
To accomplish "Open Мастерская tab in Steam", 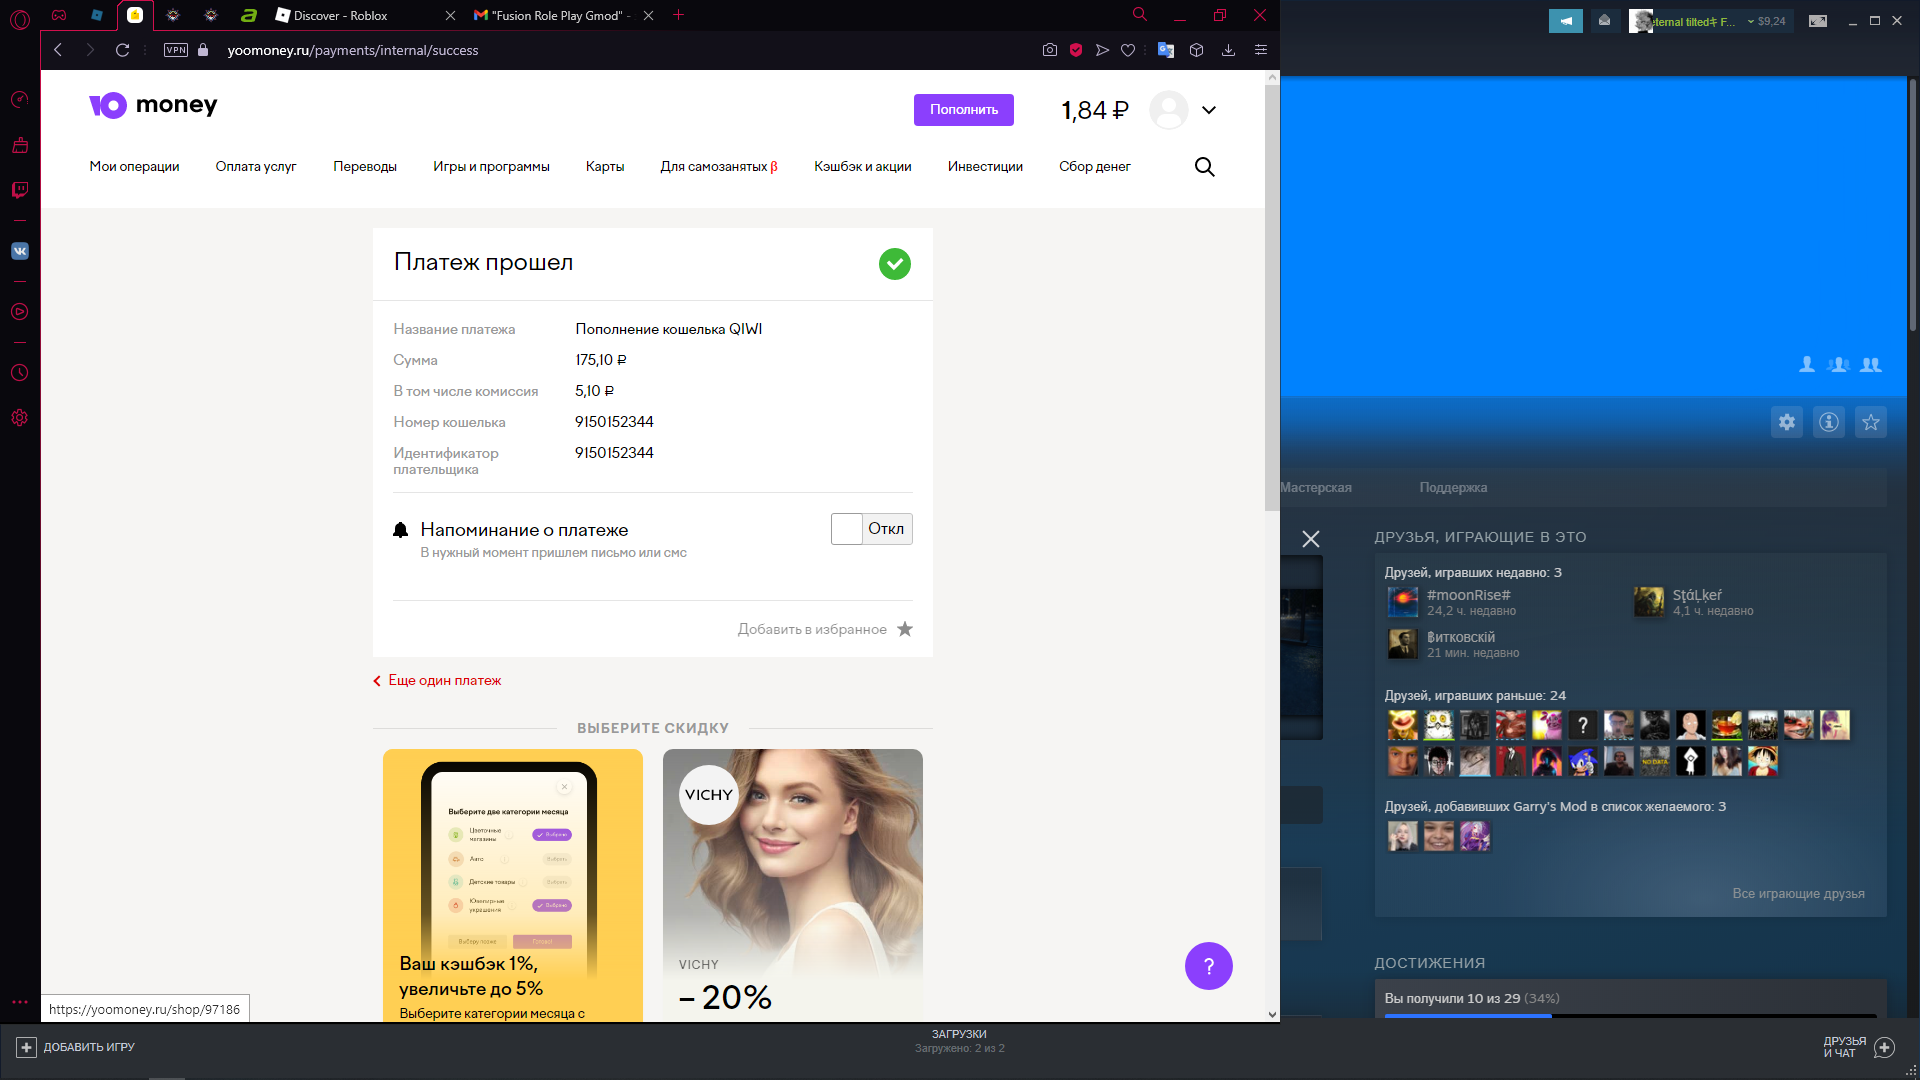I will pos(1316,488).
